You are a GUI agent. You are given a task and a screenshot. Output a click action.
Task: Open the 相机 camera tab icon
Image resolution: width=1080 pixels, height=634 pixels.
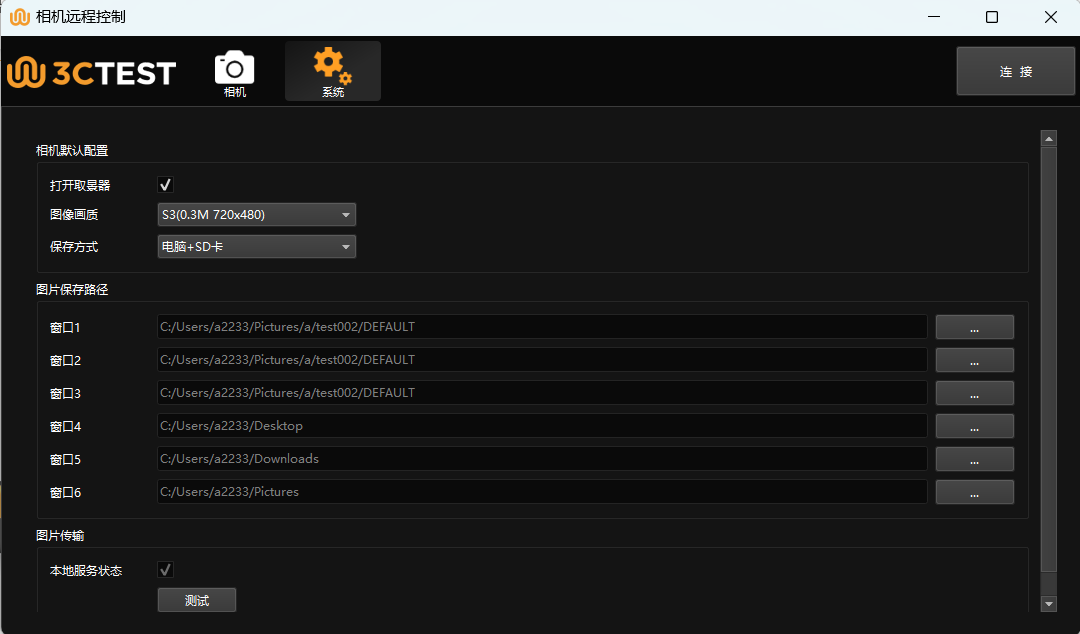(235, 70)
